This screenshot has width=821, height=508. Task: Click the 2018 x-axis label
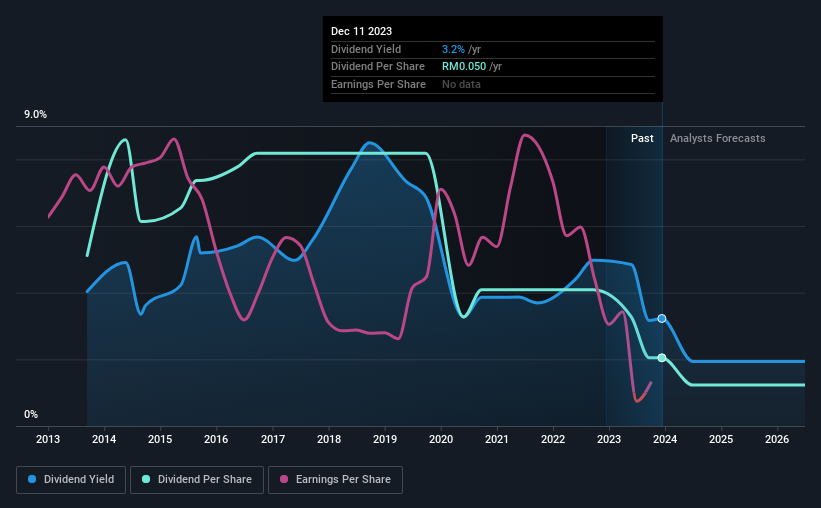click(x=329, y=439)
